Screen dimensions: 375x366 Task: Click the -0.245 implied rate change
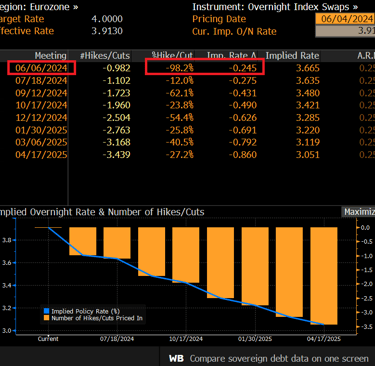(x=243, y=68)
